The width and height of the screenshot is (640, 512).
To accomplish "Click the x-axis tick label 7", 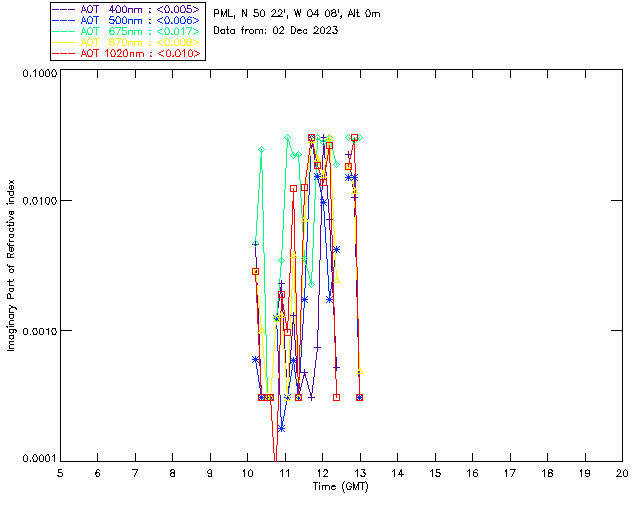I will 135,473.
